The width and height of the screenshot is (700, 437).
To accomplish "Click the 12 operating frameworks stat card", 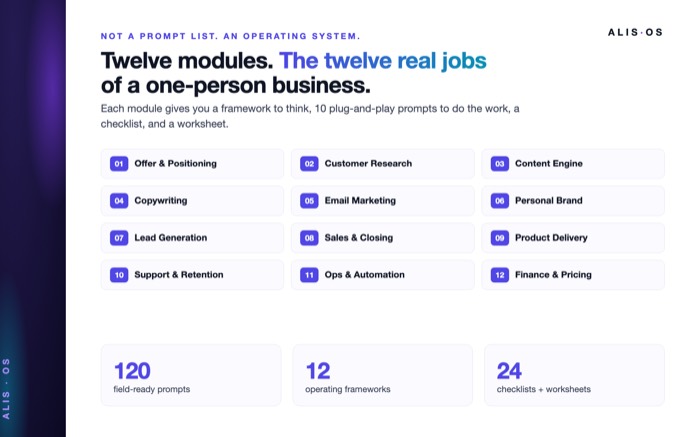I will [x=383, y=375].
